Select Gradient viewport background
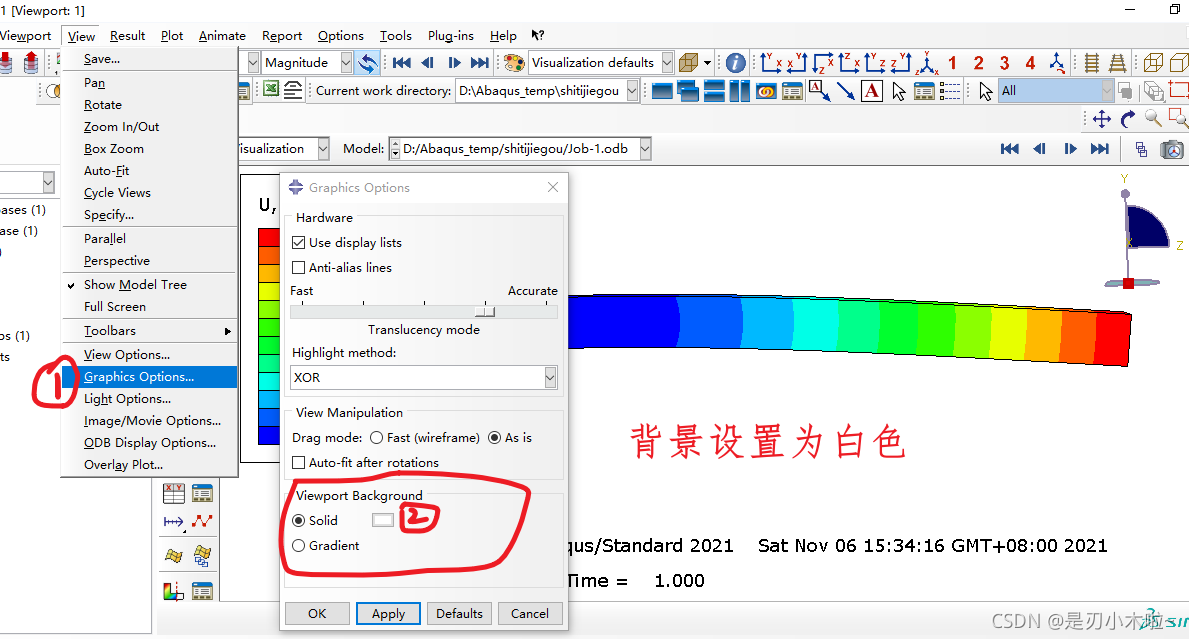Screen dimensions: 1189x639 click(x=299, y=546)
